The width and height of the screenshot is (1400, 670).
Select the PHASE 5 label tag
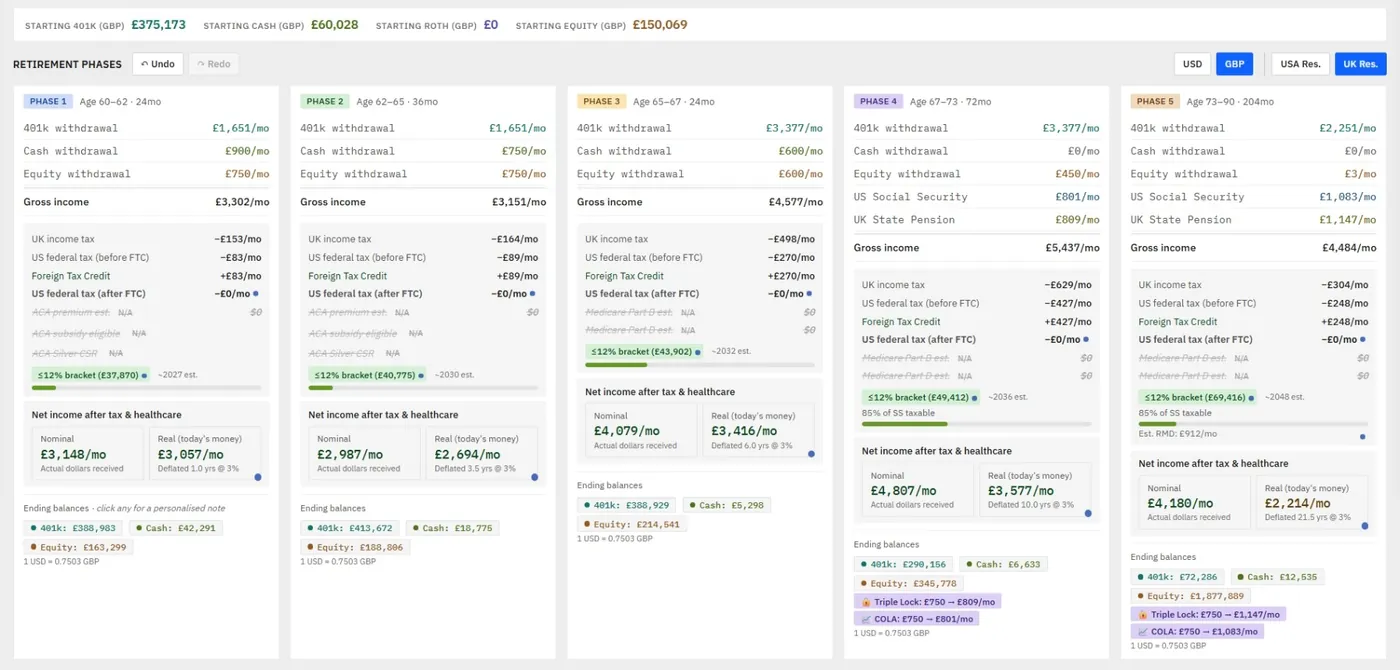coord(1155,101)
